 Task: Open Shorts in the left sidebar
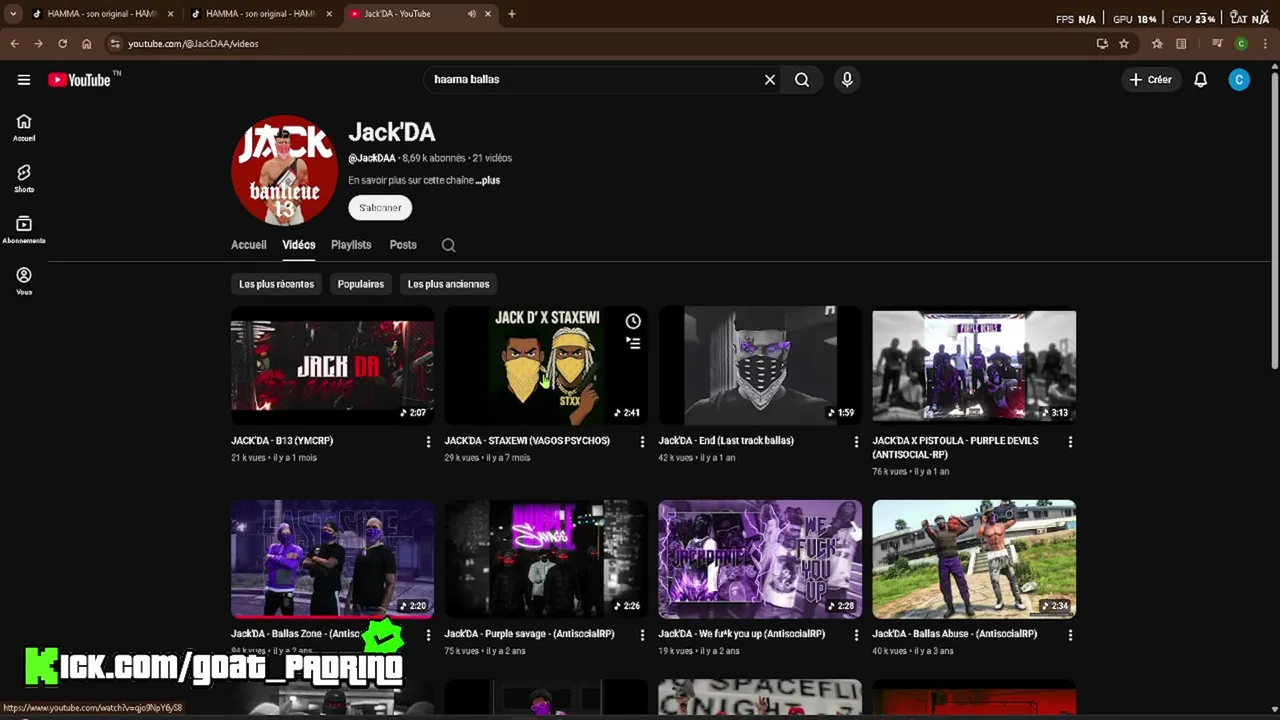click(x=24, y=179)
